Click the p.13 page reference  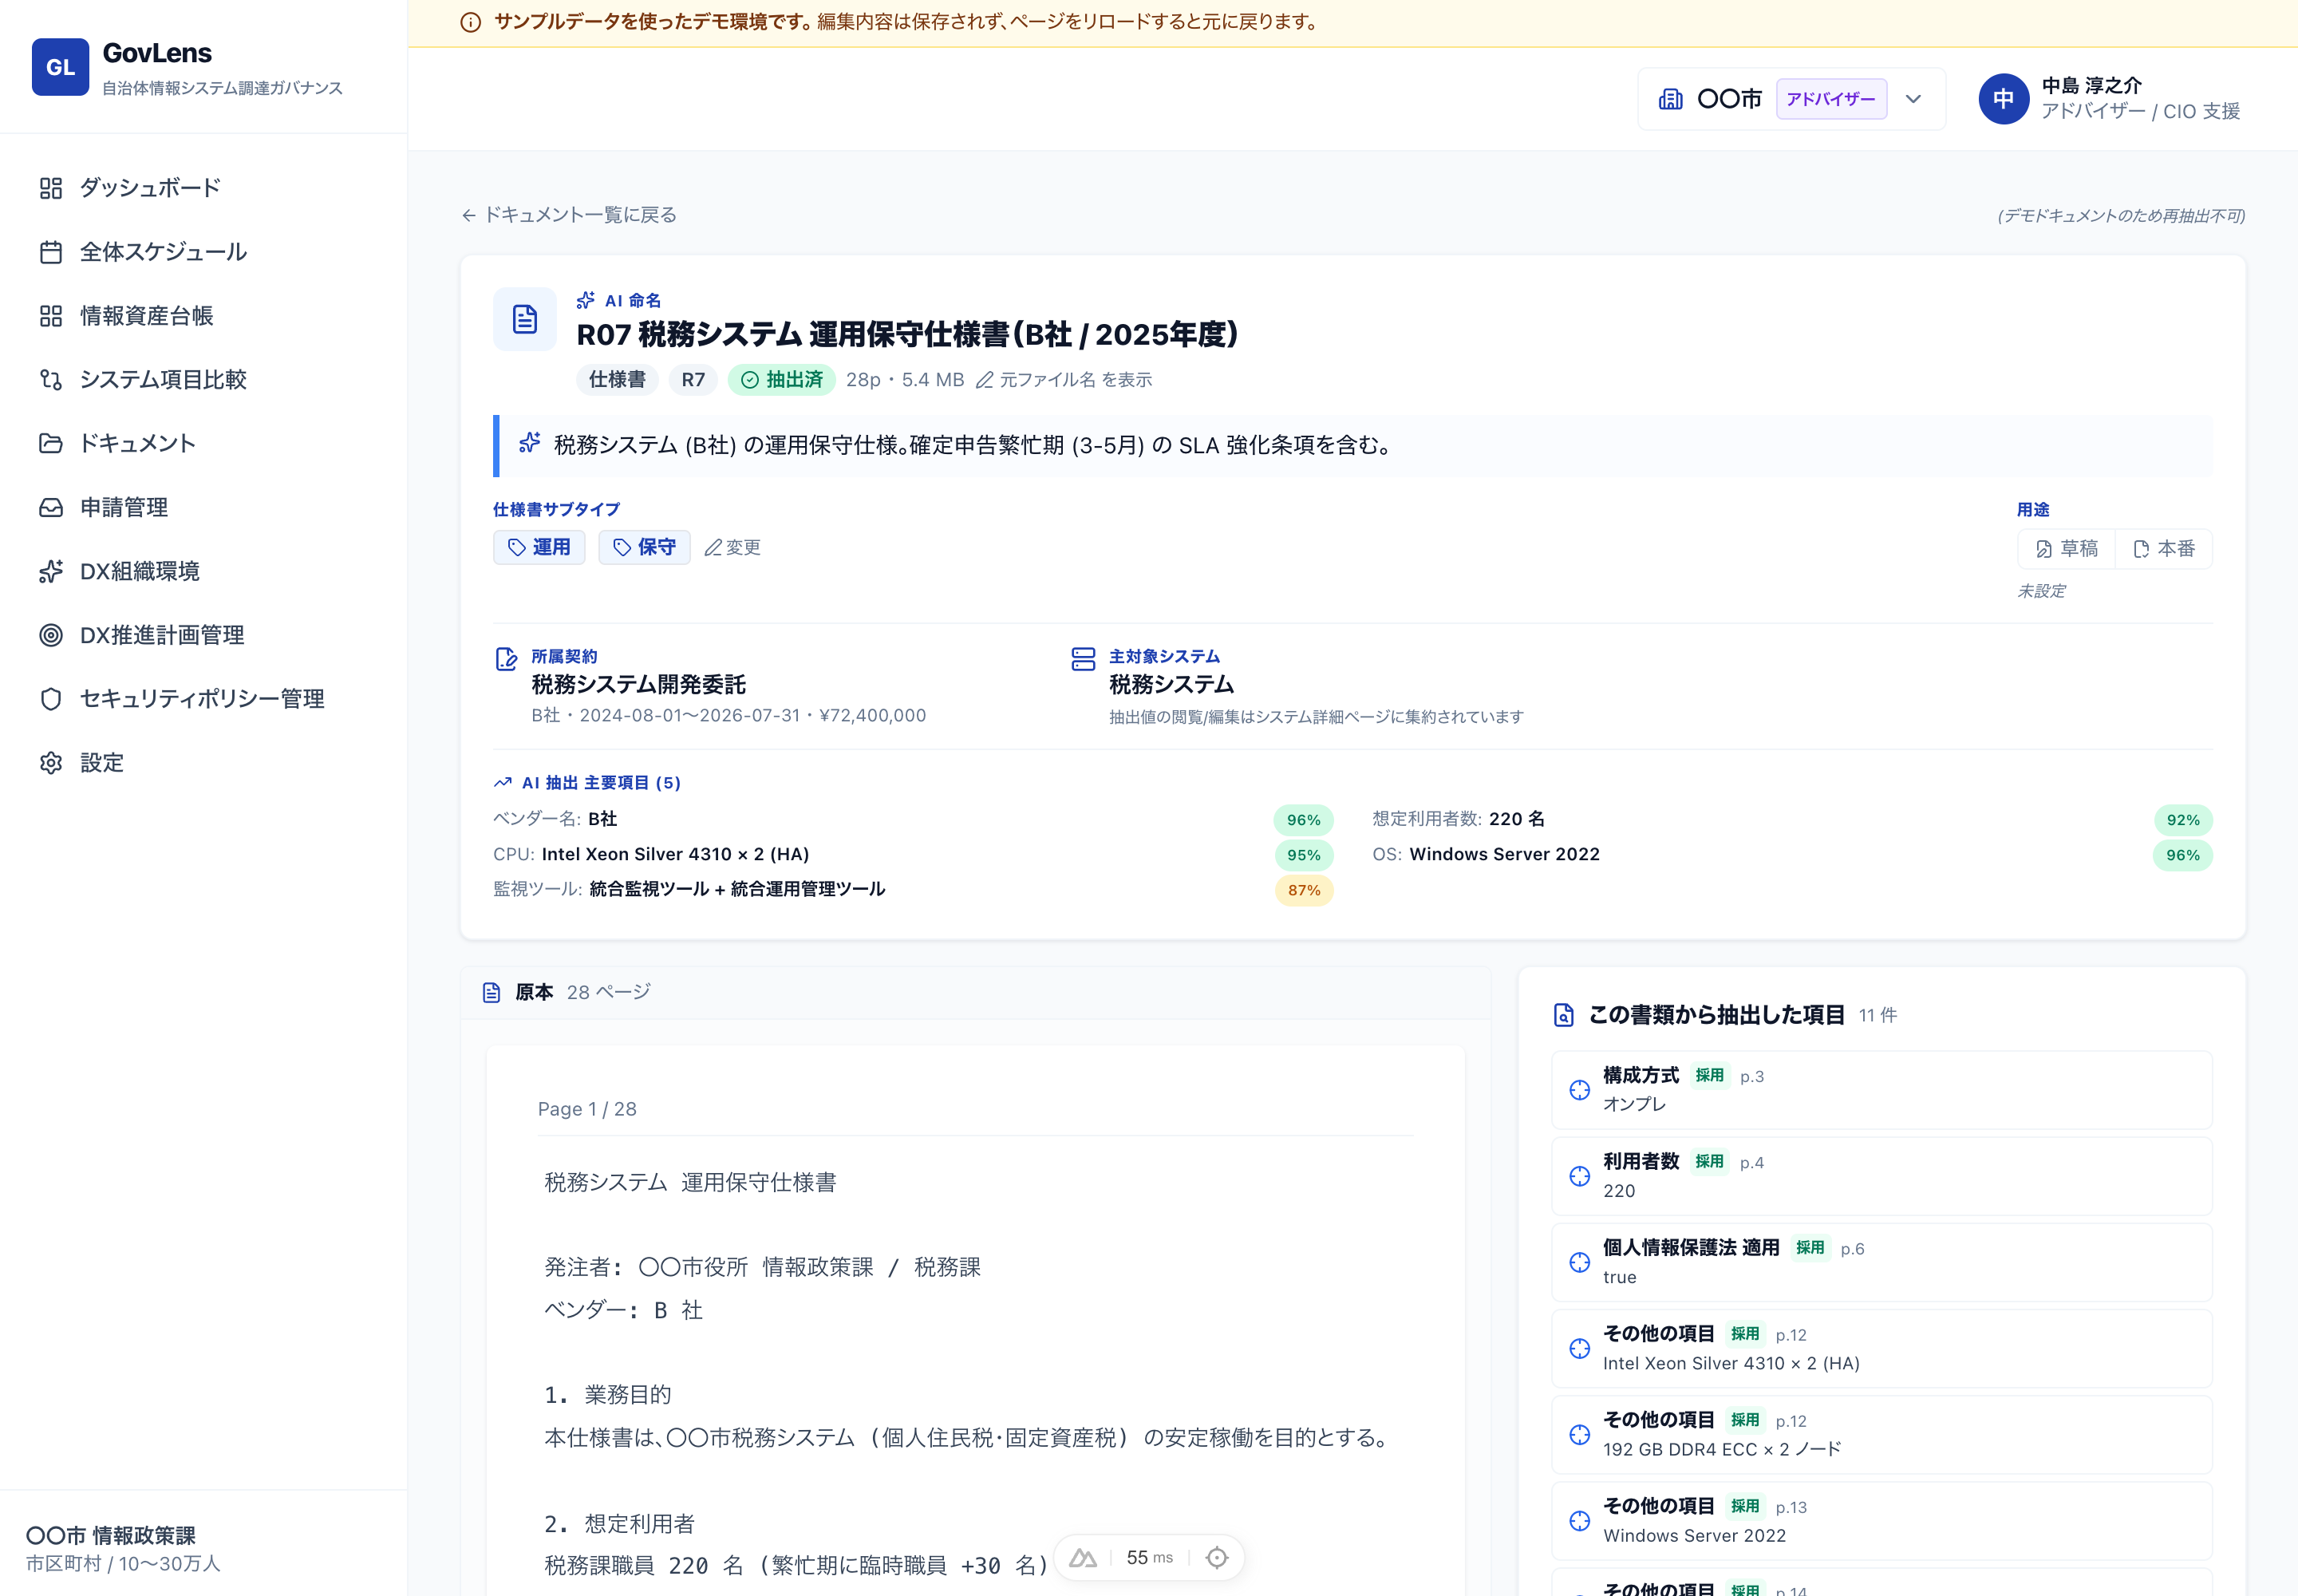point(1790,1507)
